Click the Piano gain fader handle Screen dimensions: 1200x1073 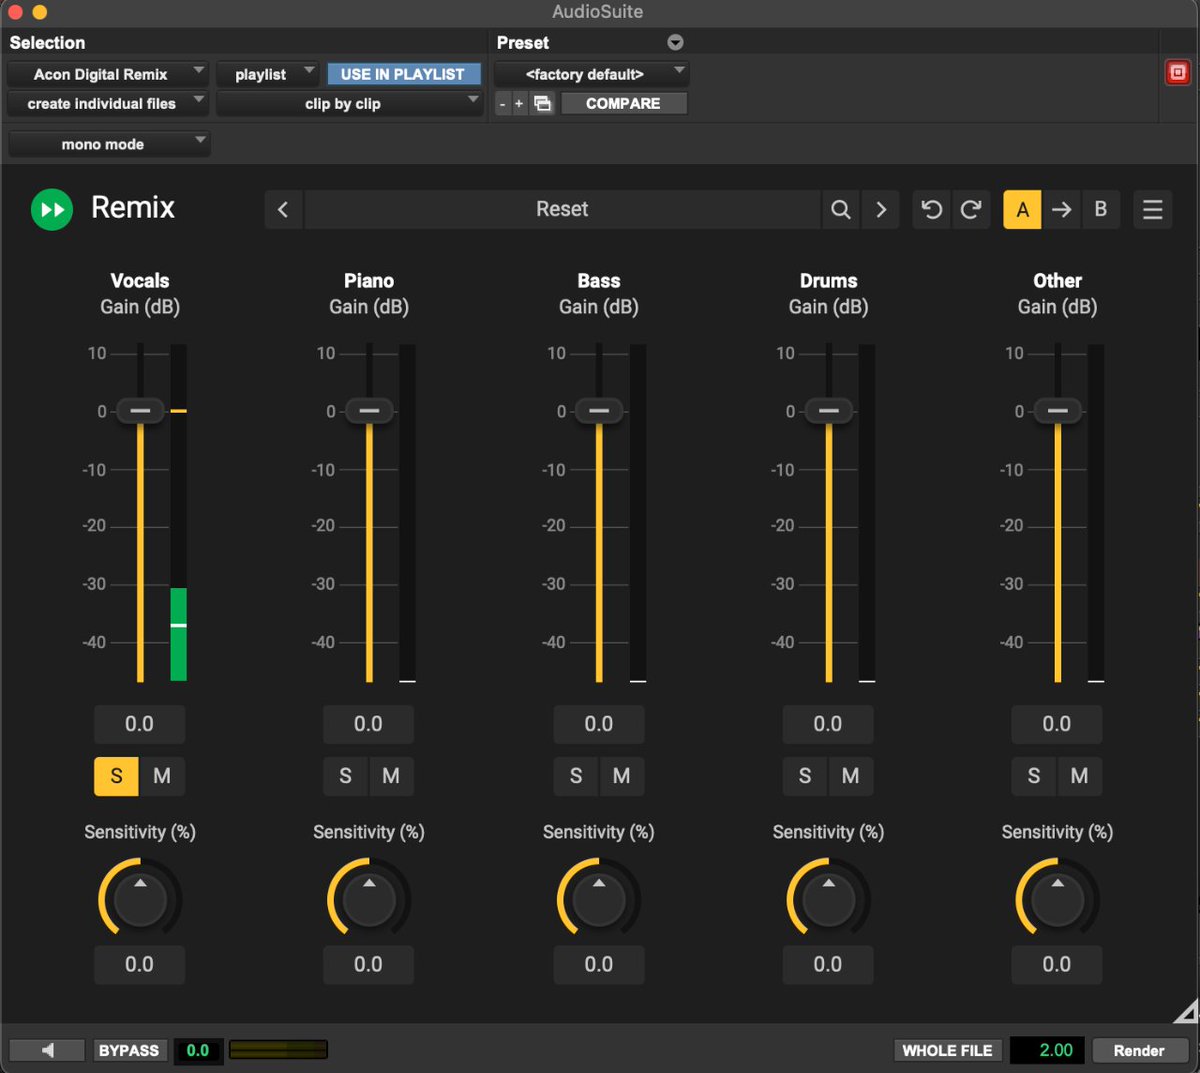(369, 411)
